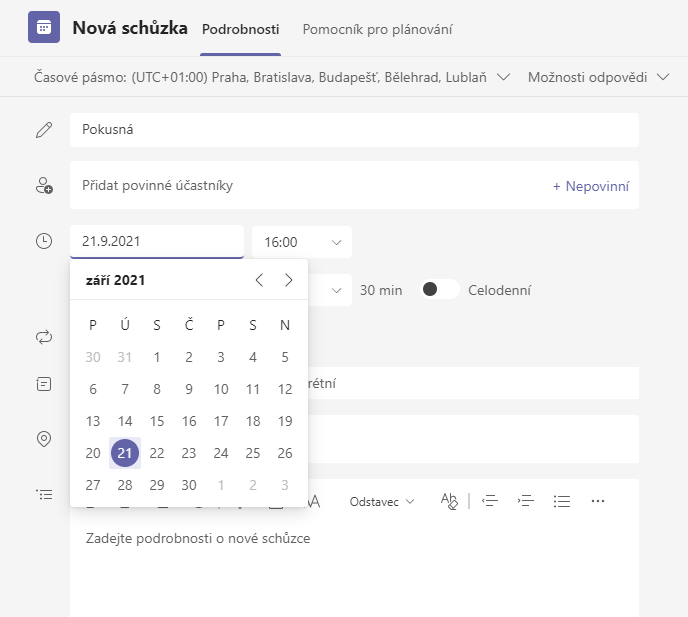Viewport: 688px width, 617px height.
Task: Insert a bulleted list
Action: click(562, 501)
